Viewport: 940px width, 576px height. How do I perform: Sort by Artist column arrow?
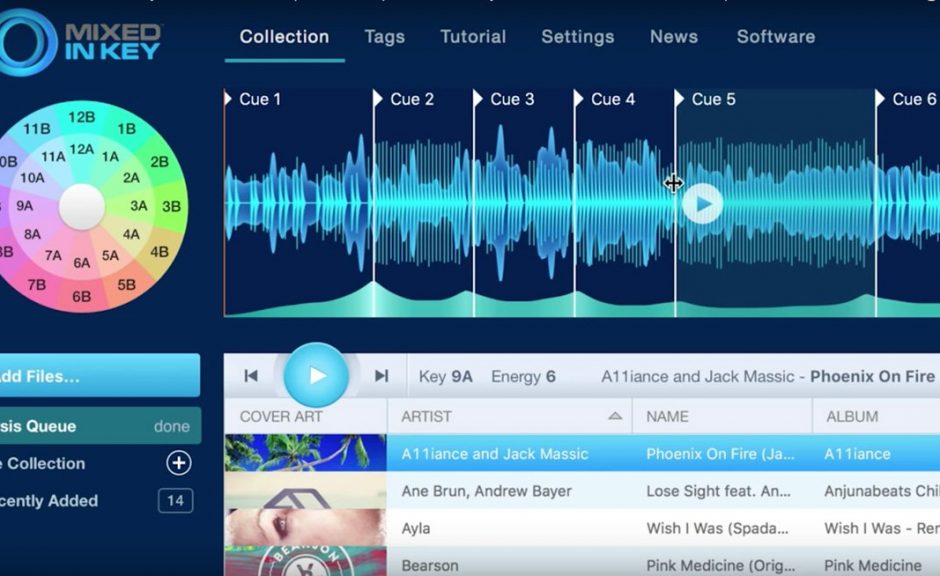615,416
